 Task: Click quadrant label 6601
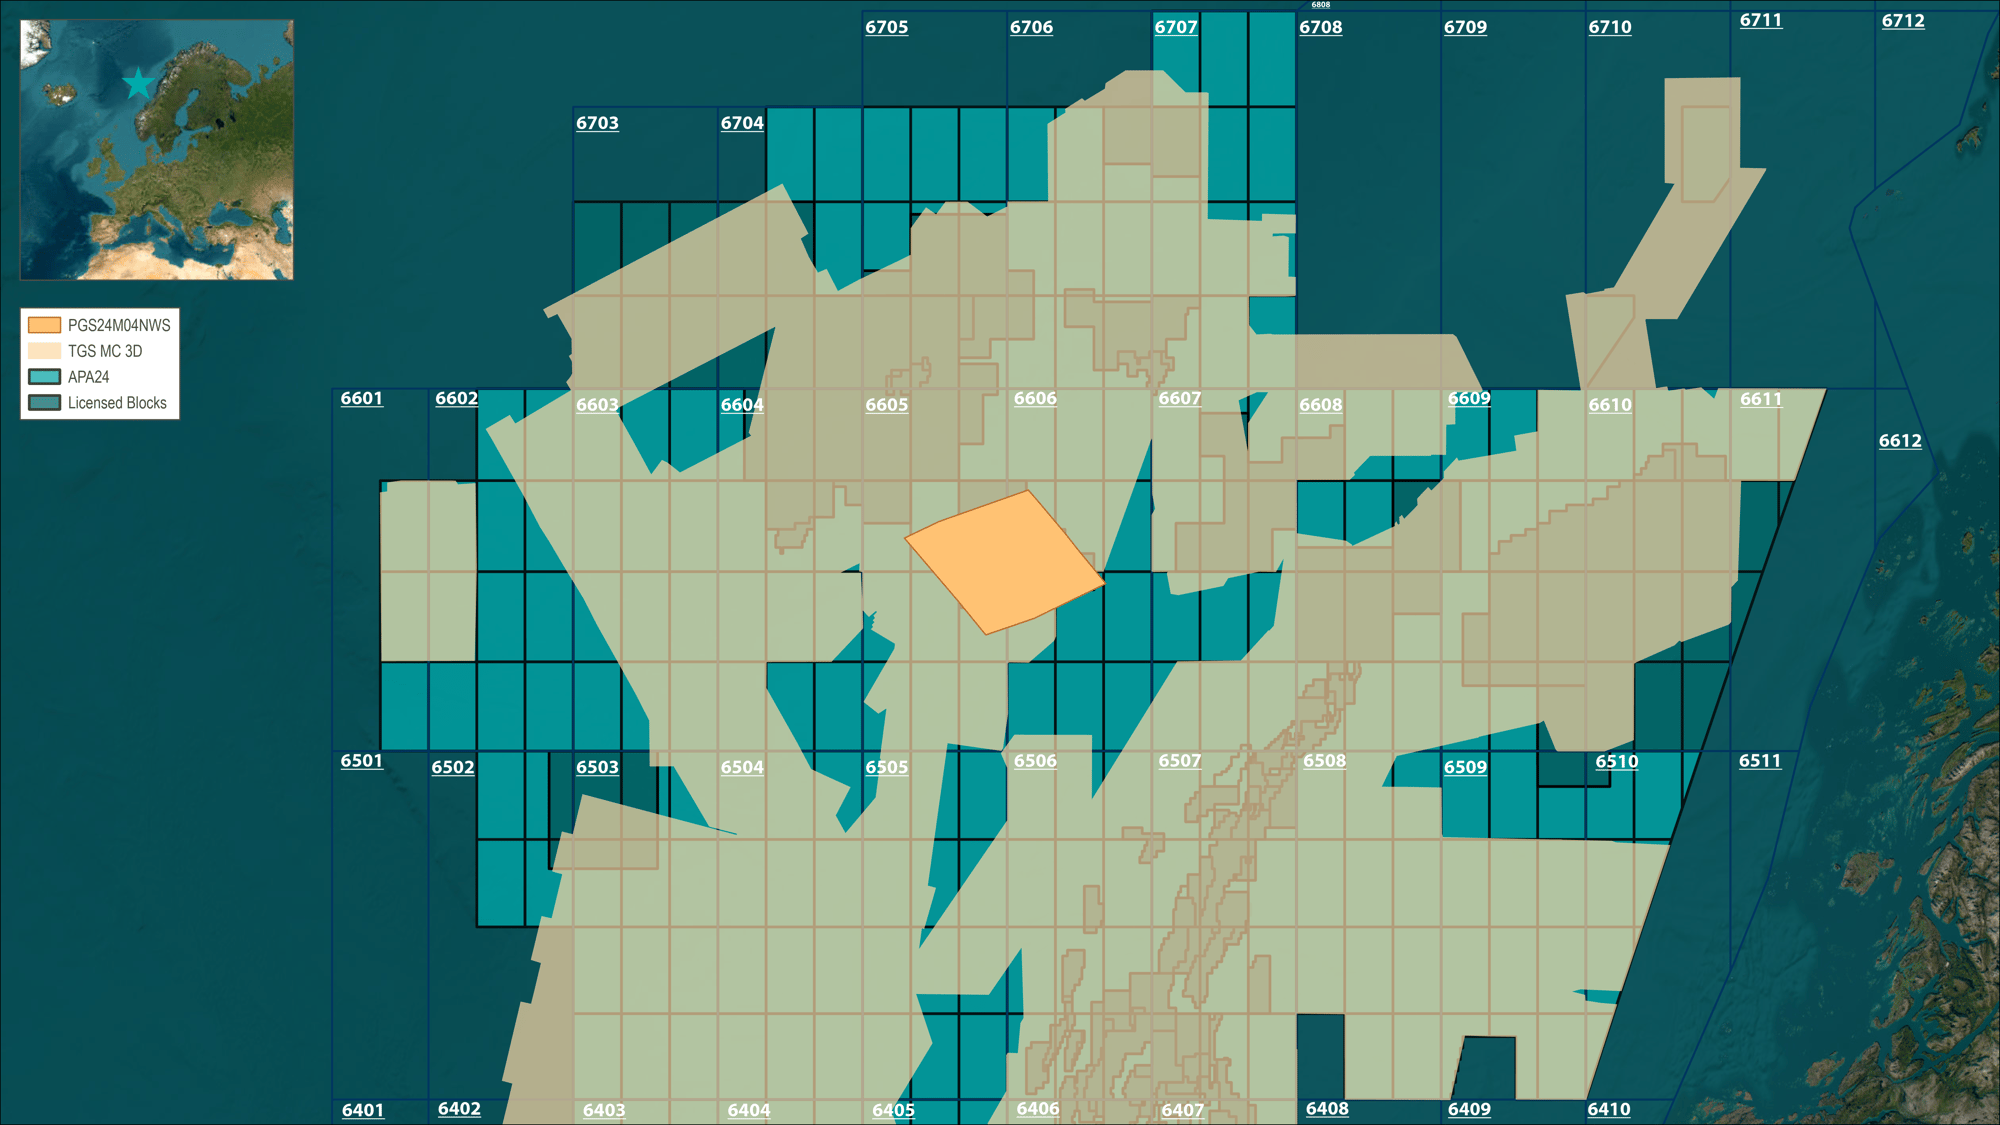tap(361, 398)
